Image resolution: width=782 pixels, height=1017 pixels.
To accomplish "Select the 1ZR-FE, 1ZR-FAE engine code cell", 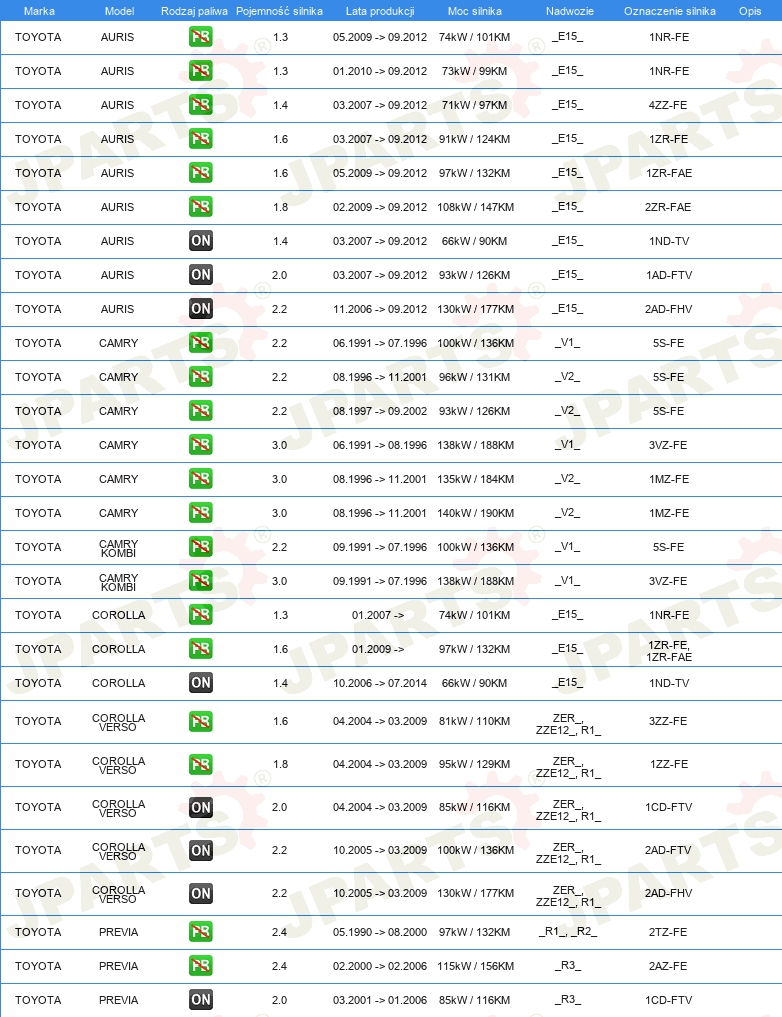I will [x=669, y=651].
